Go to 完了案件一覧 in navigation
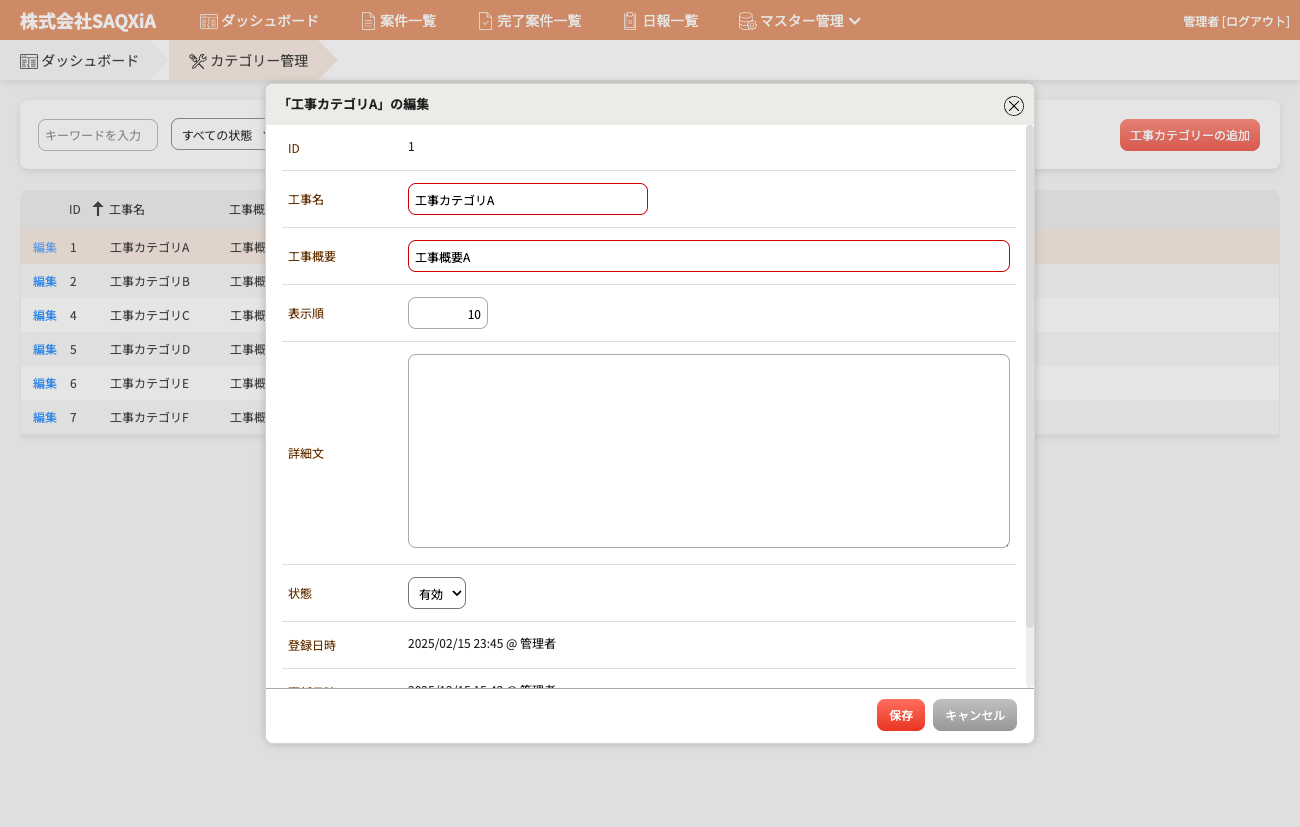 click(x=538, y=21)
